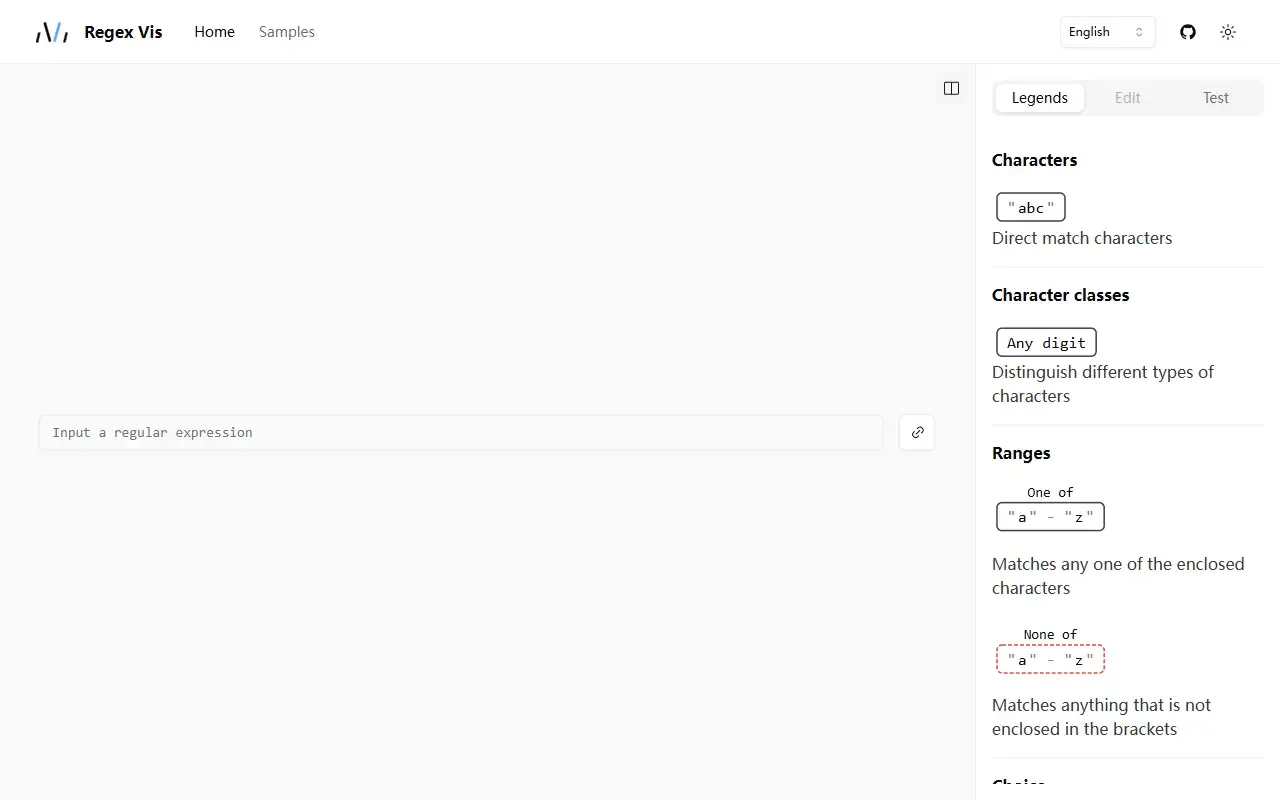Click the Regex Vis logo icon
1280x800 pixels.
tap(52, 32)
